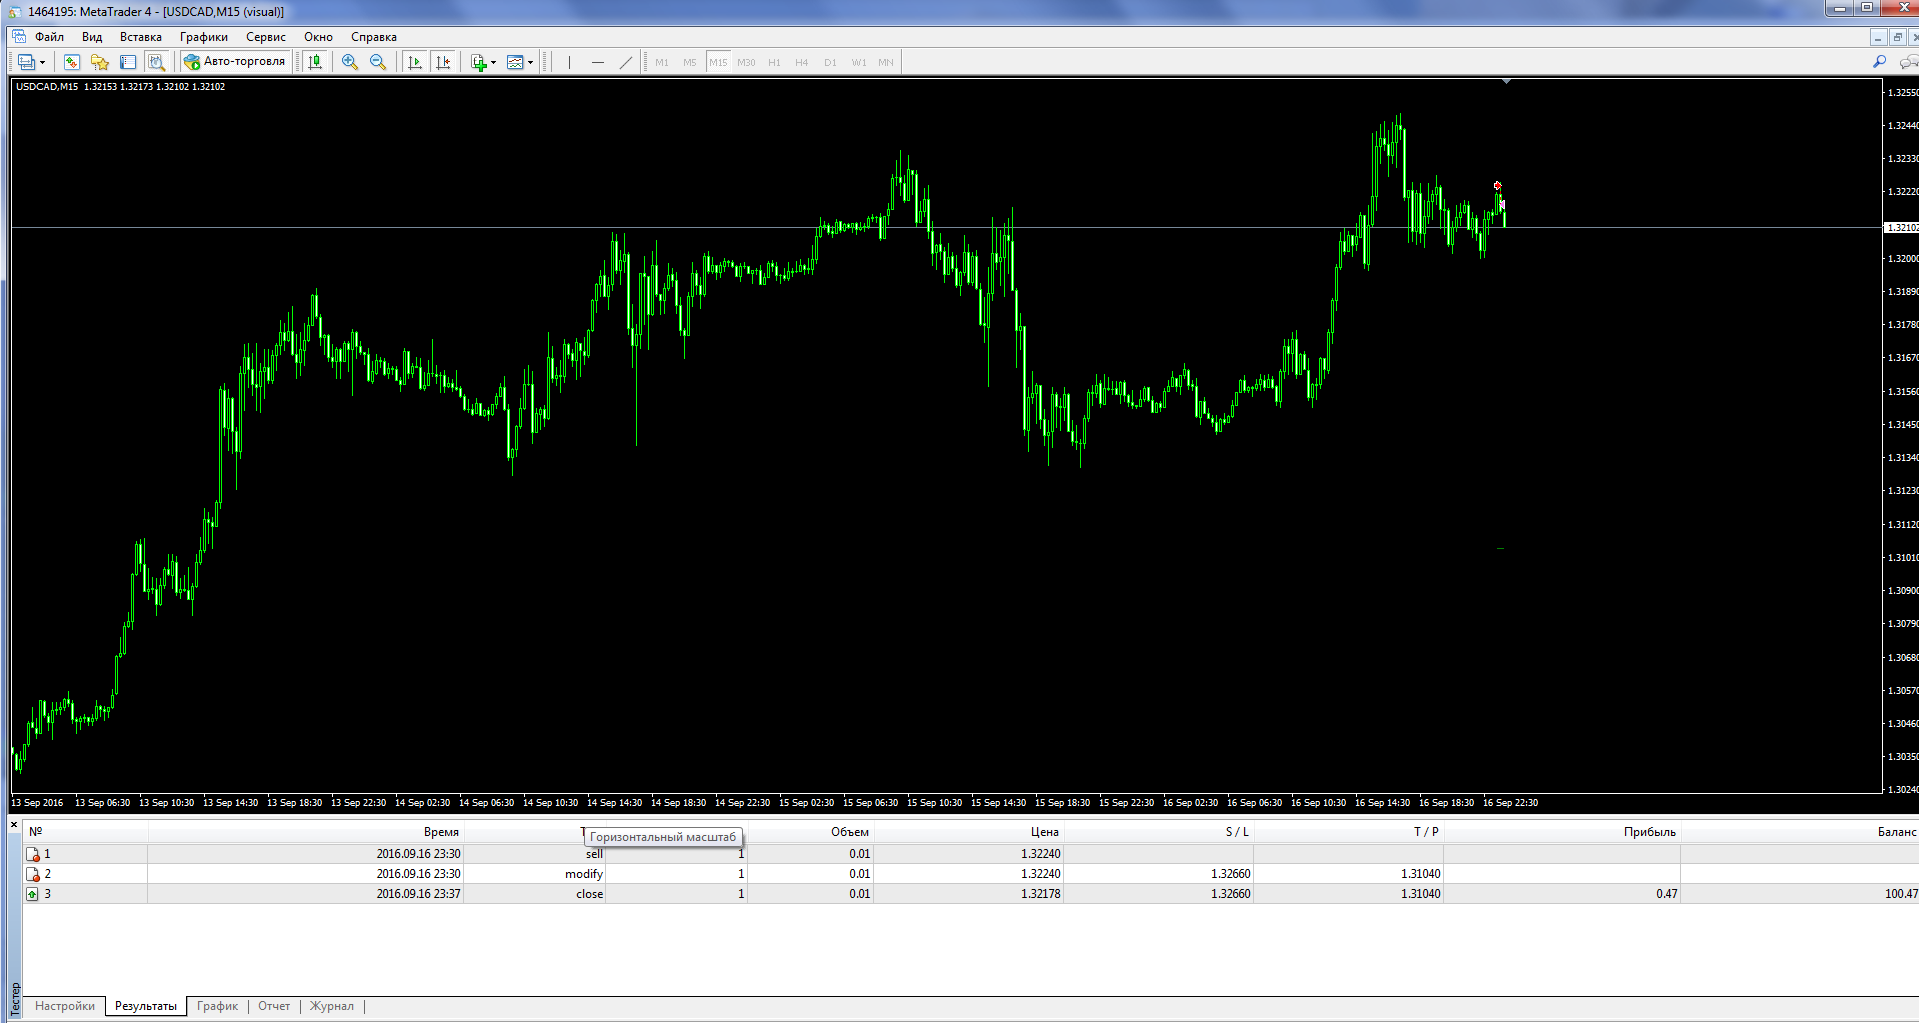Switch to the График tab
Screen dimensions: 1919x1023
tap(217, 1006)
